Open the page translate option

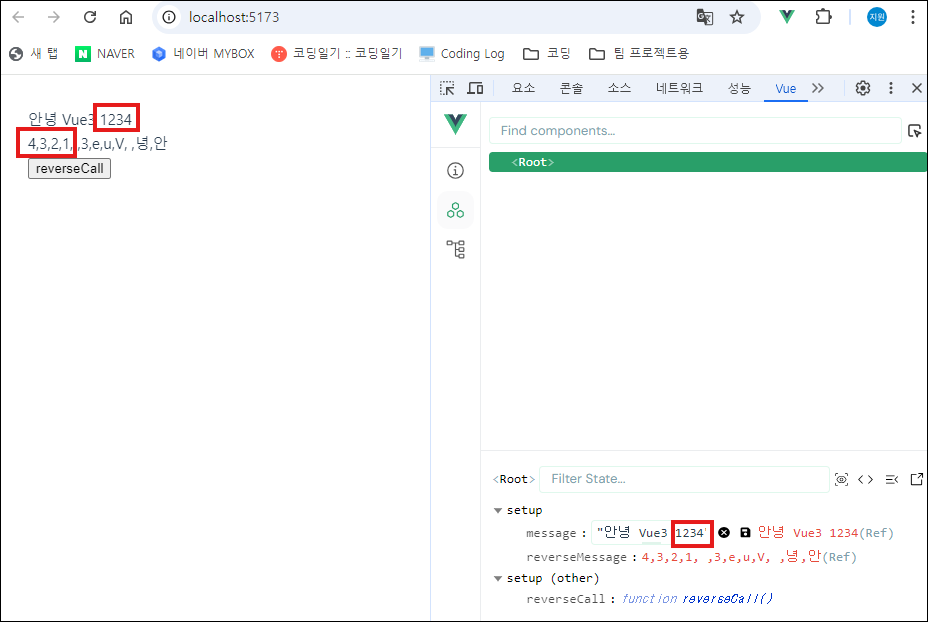click(704, 17)
